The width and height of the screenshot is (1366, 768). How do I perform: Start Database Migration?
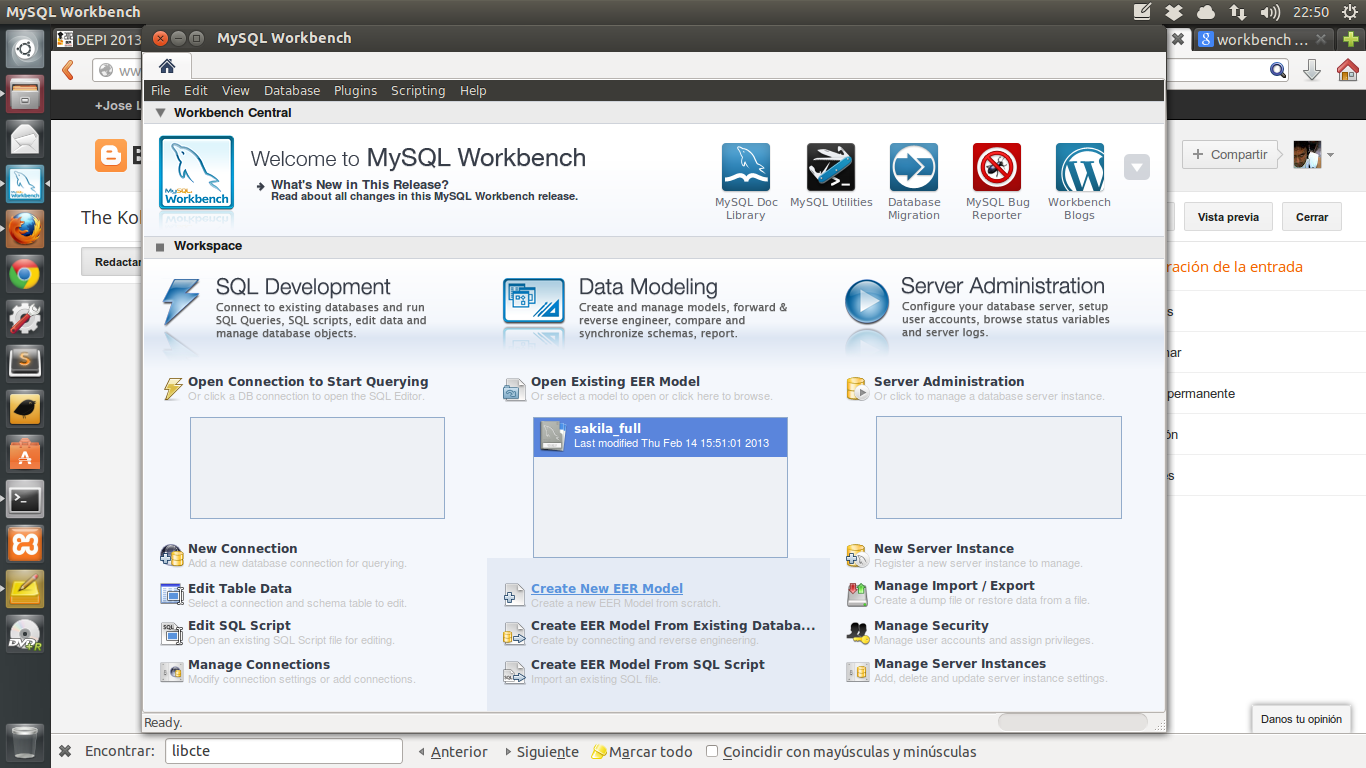point(913,166)
